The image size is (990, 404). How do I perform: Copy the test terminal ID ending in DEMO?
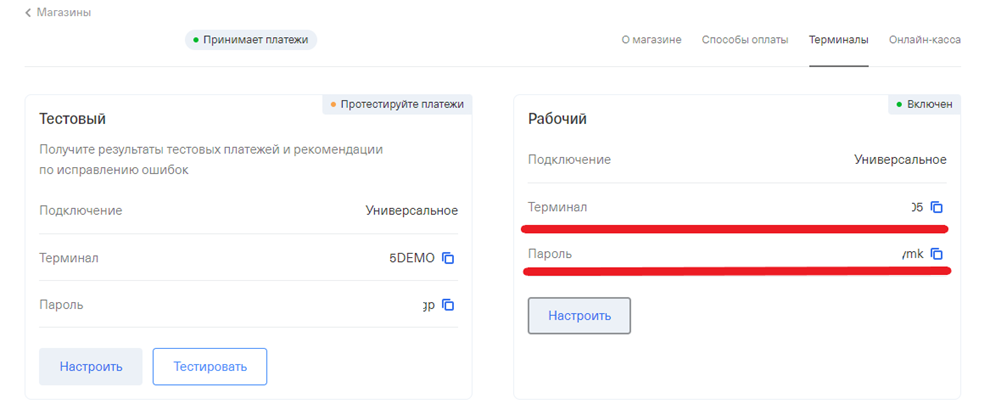pos(448,258)
